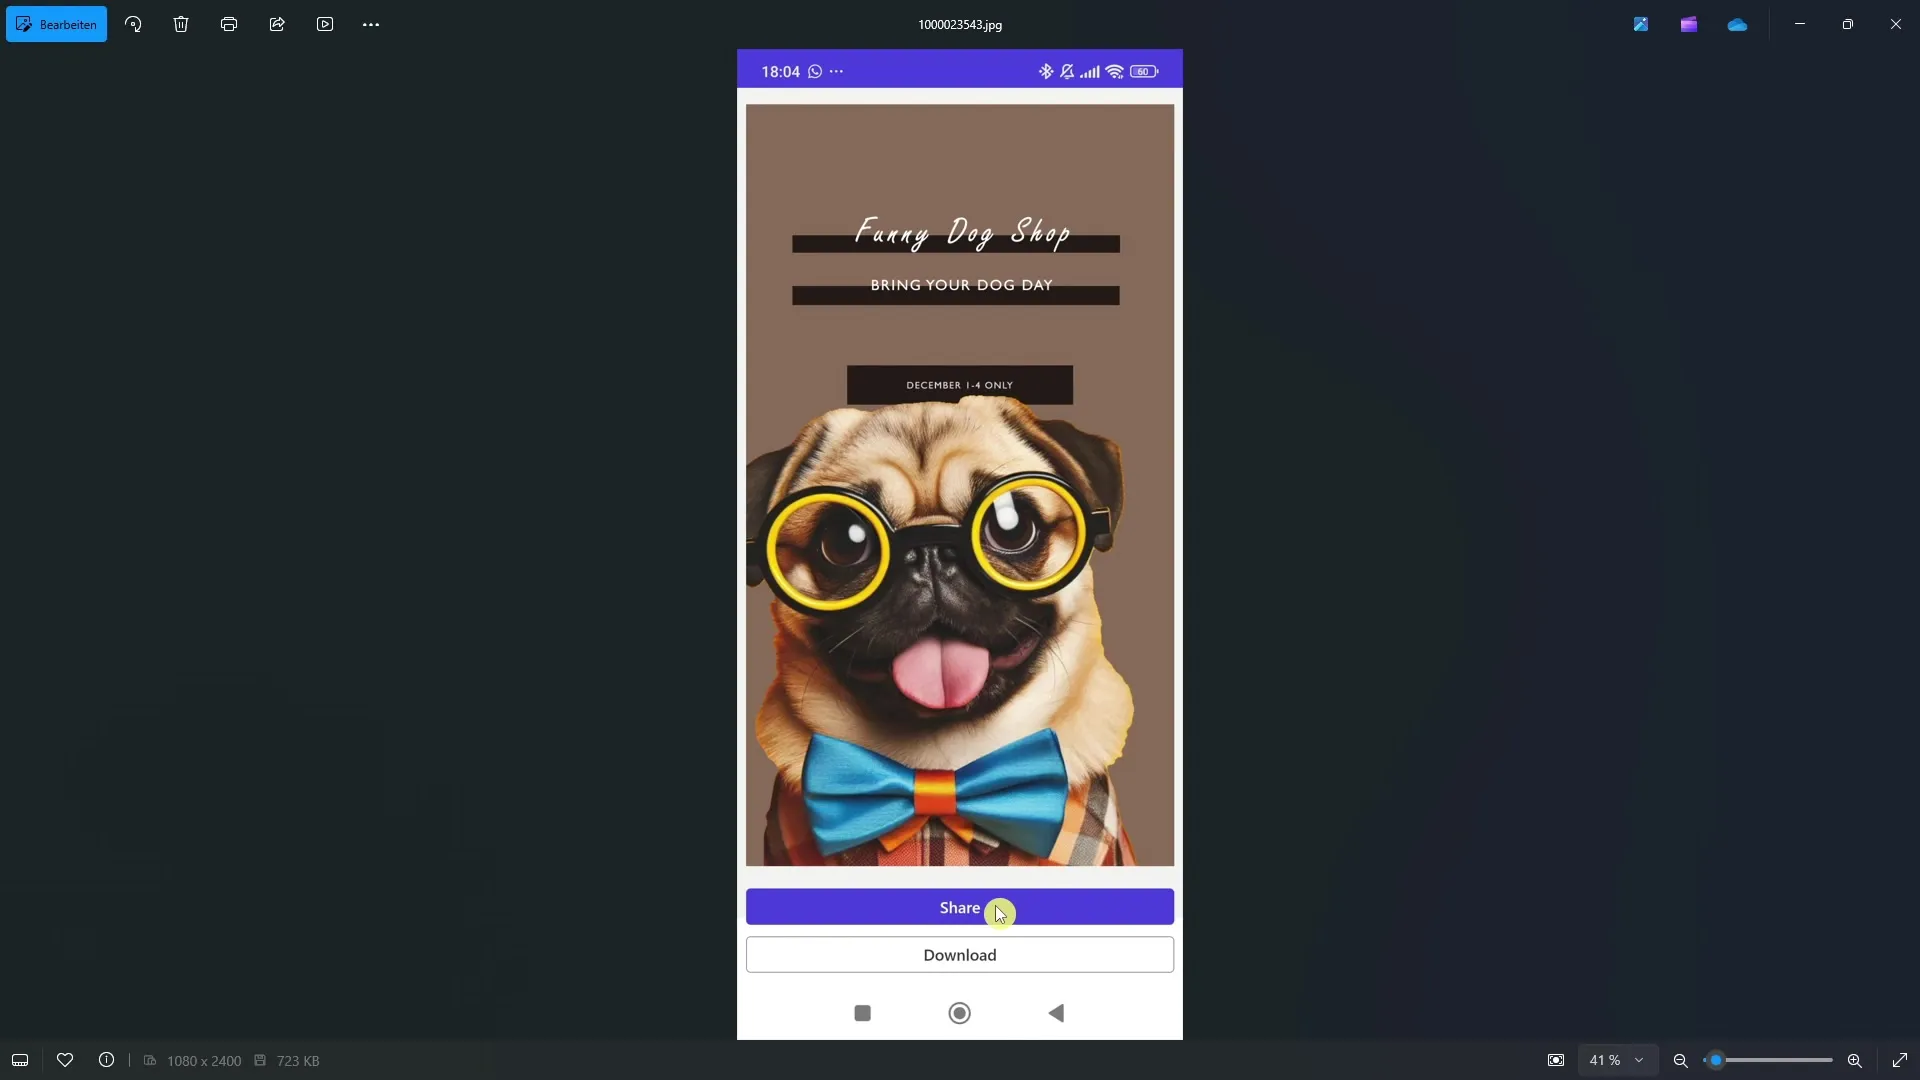Toggle the image info icon in status bar

click(x=107, y=1060)
